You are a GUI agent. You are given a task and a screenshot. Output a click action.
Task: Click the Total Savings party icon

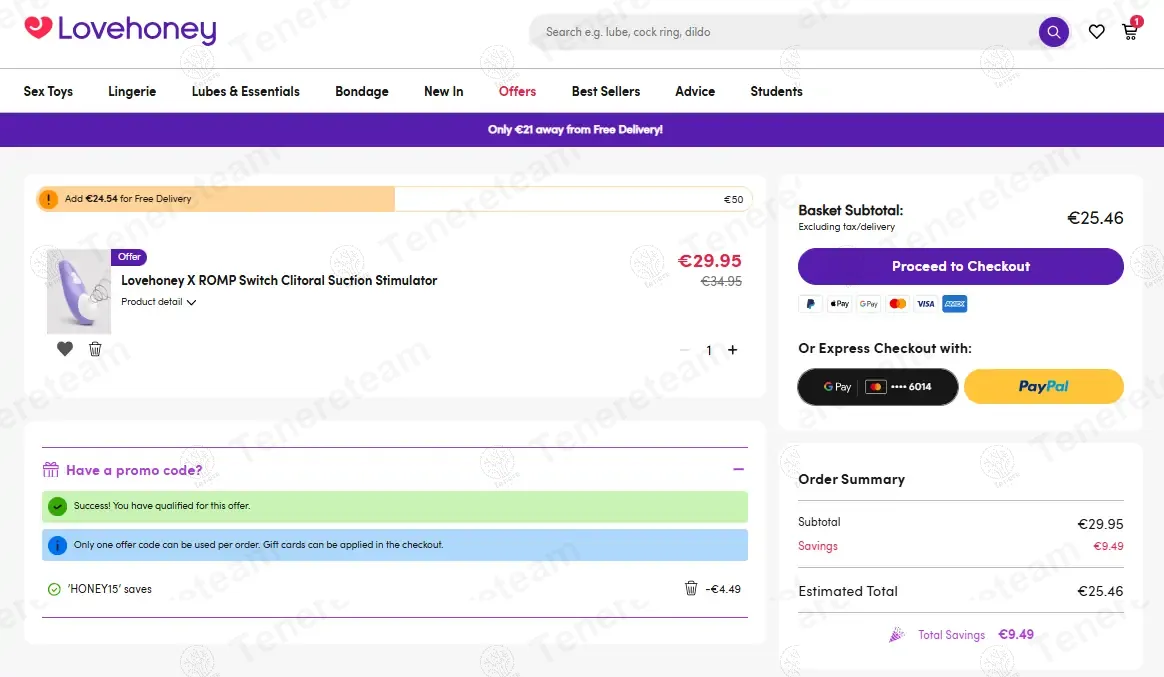coord(897,635)
